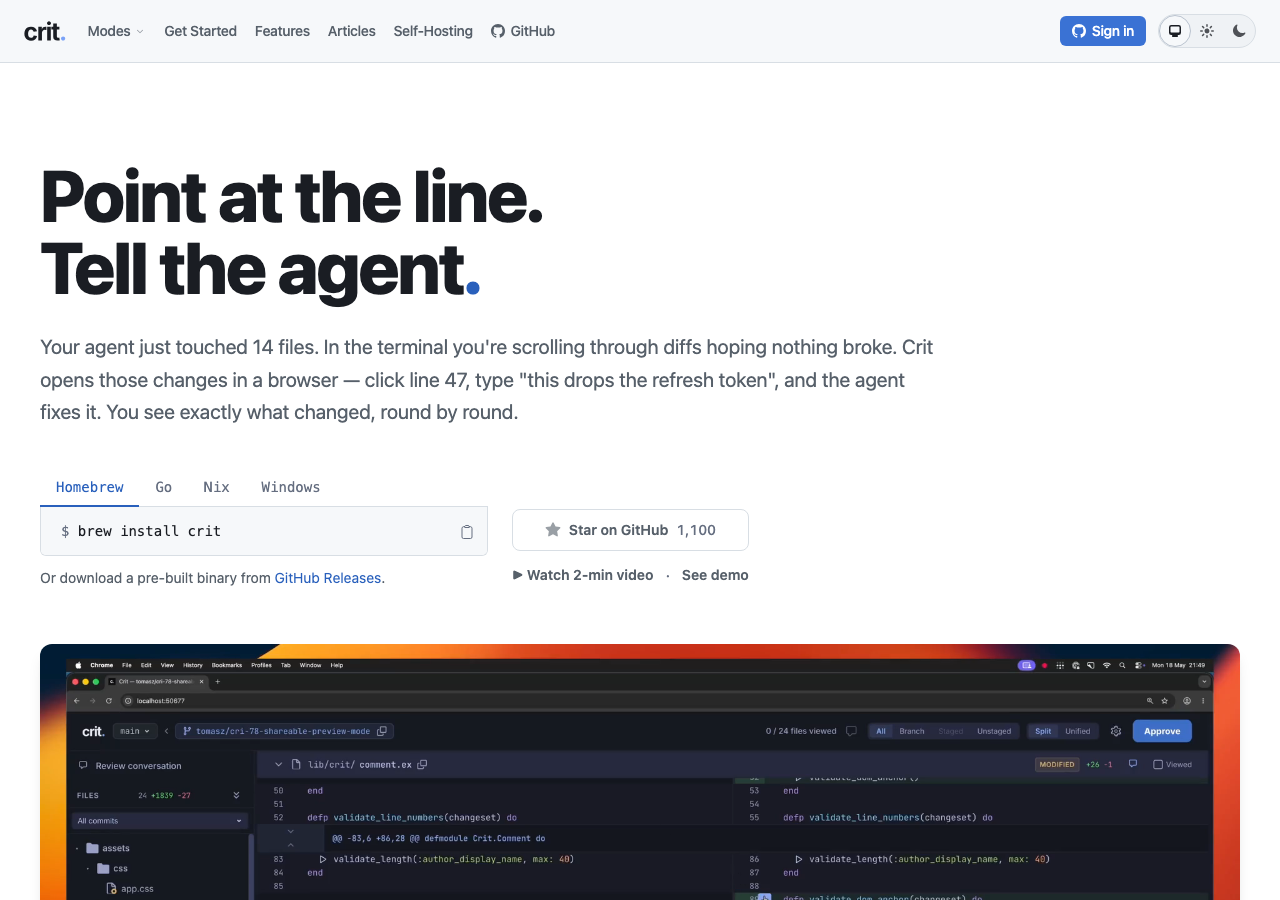The image size is (1280, 900).
Task: Select the Branch filter in the demo toolbar
Action: tap(912, 731)
